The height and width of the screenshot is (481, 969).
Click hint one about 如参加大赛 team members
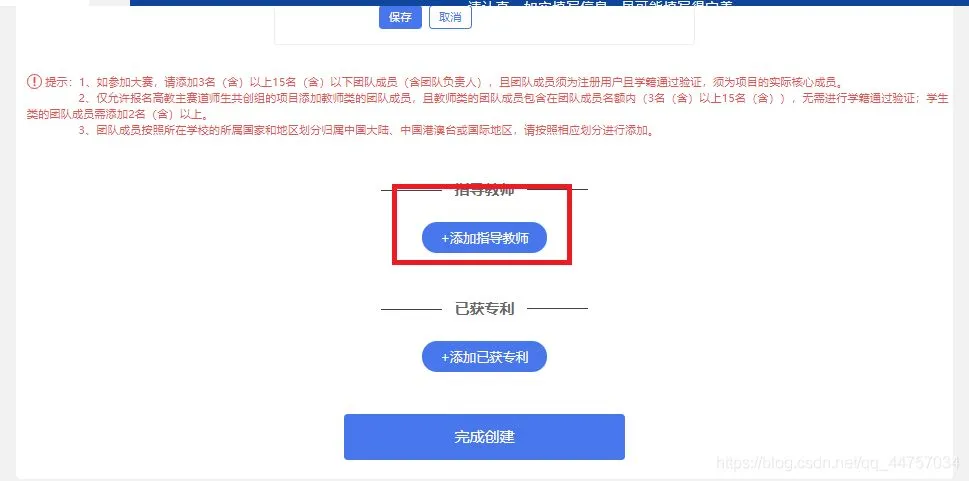460,82
